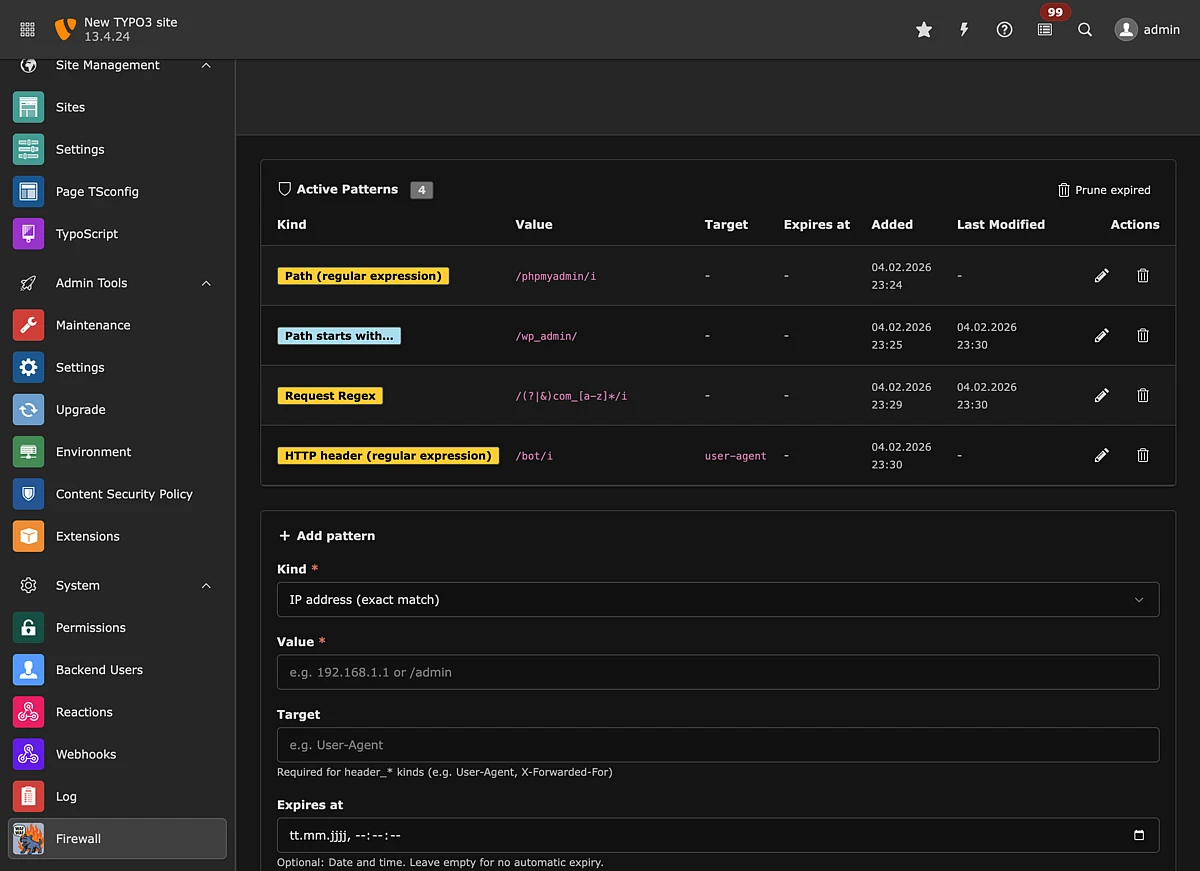Edit the /phpmyadmin/i pattern with pencil icon
Viewport: 1200px width, 871px height.
(x=1102, y=275)
